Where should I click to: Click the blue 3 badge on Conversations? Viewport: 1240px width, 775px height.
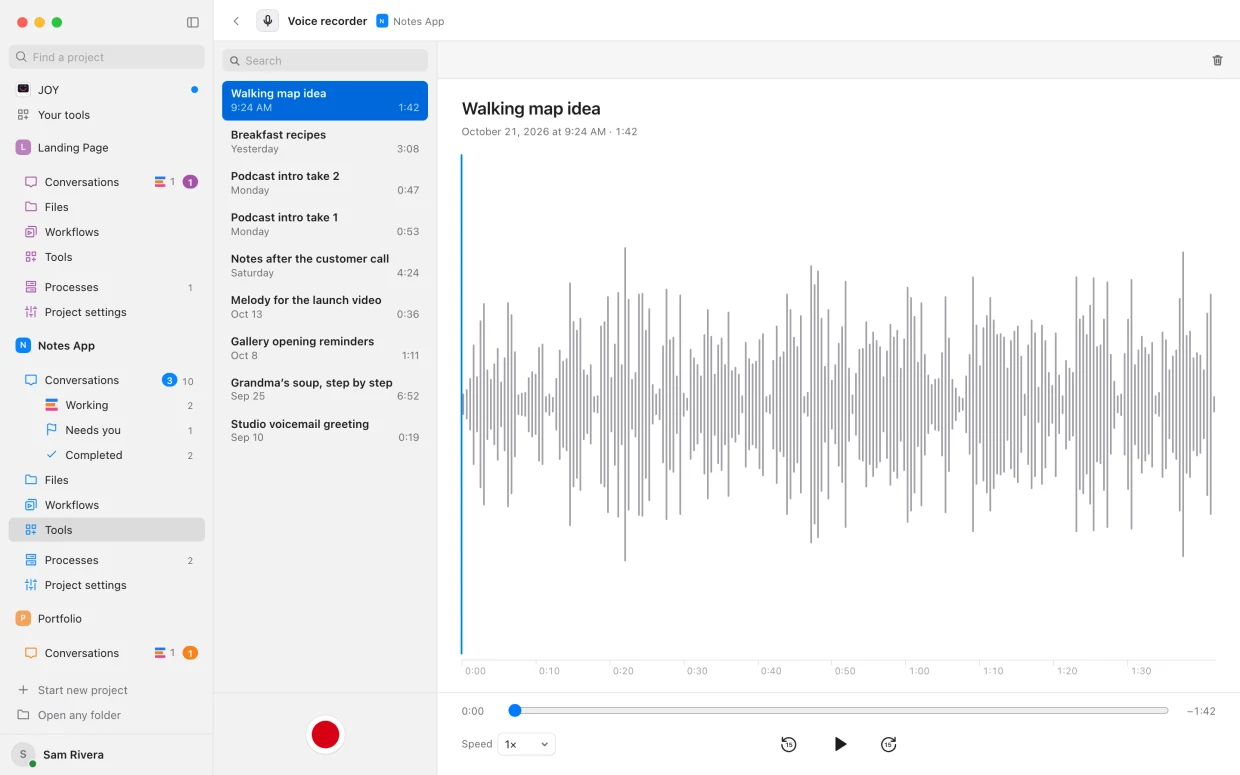tap(169, 380)
